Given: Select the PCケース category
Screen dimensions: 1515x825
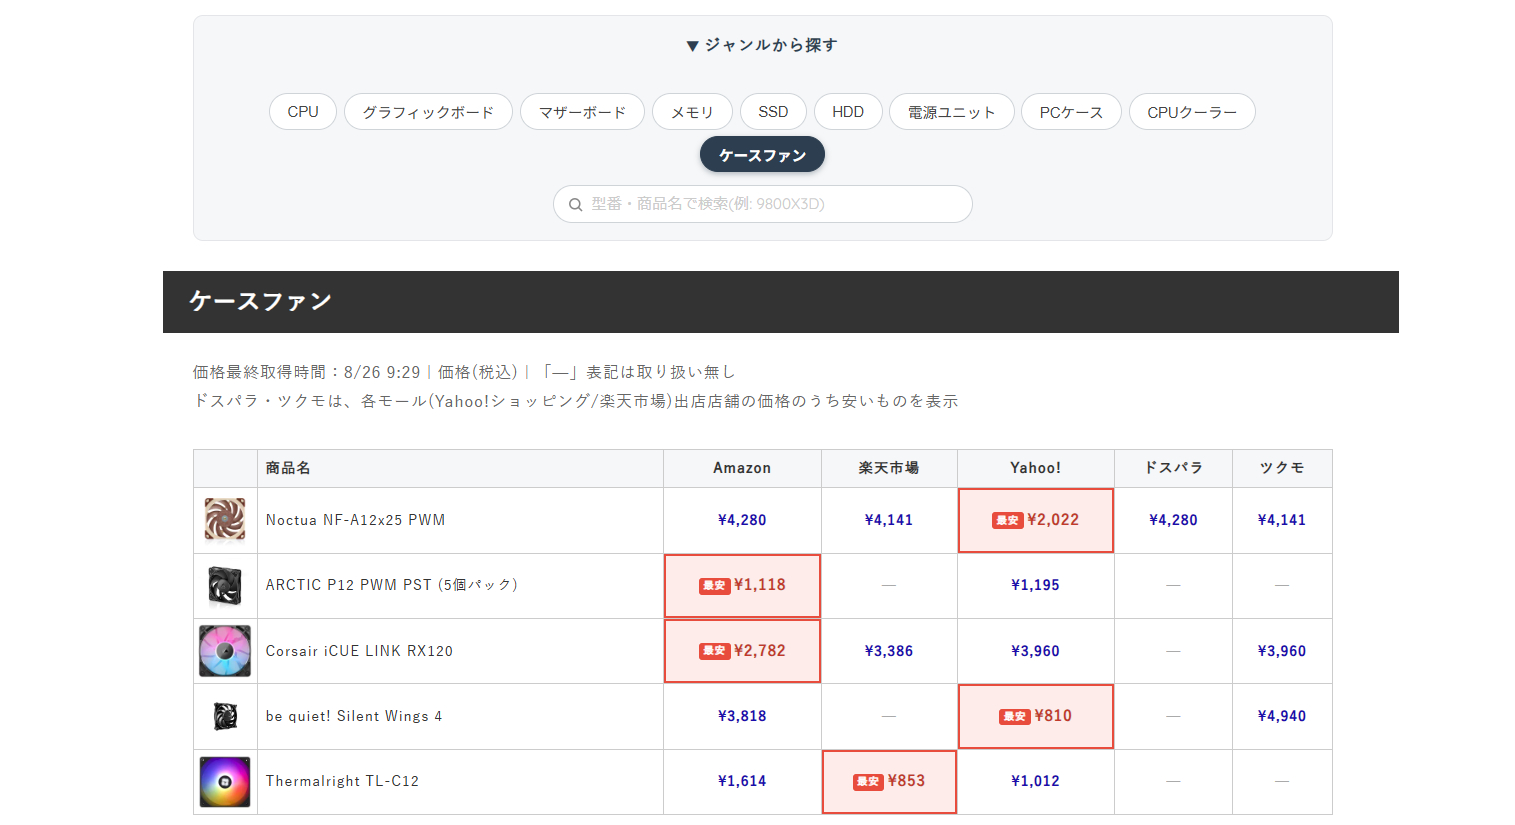Looking at the screenshot, I should (x=1071, y=112).
